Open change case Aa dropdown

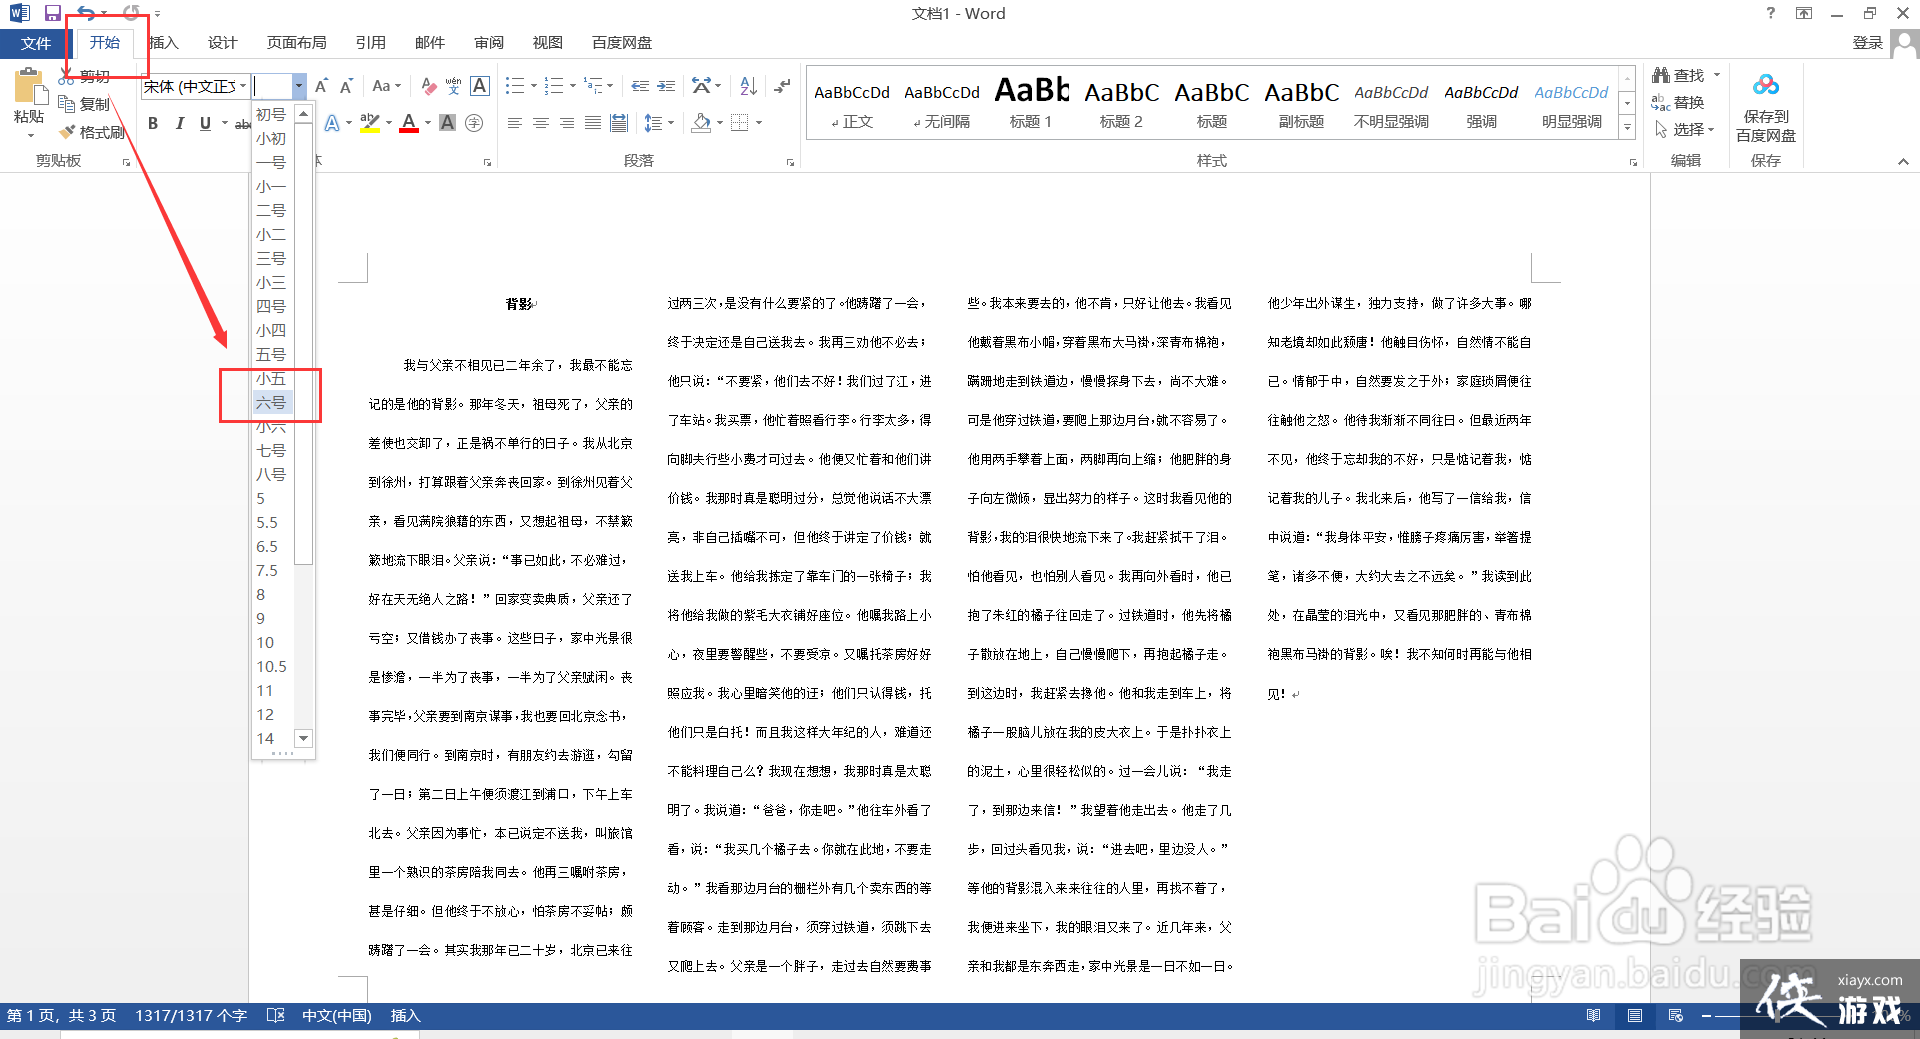386,86
